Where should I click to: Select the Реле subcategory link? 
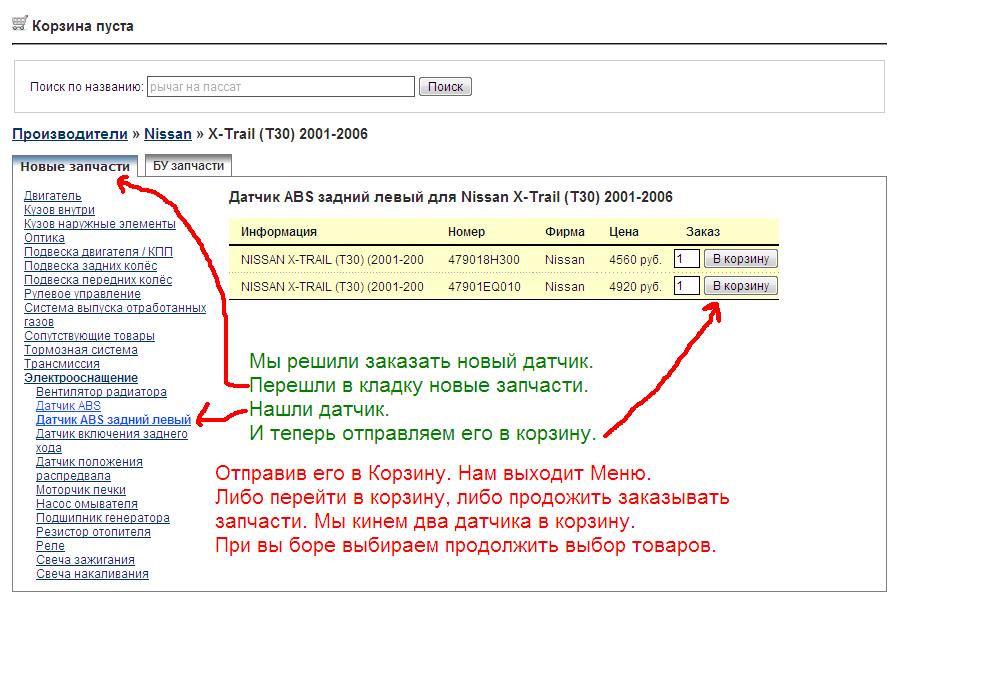coord(51,545)
